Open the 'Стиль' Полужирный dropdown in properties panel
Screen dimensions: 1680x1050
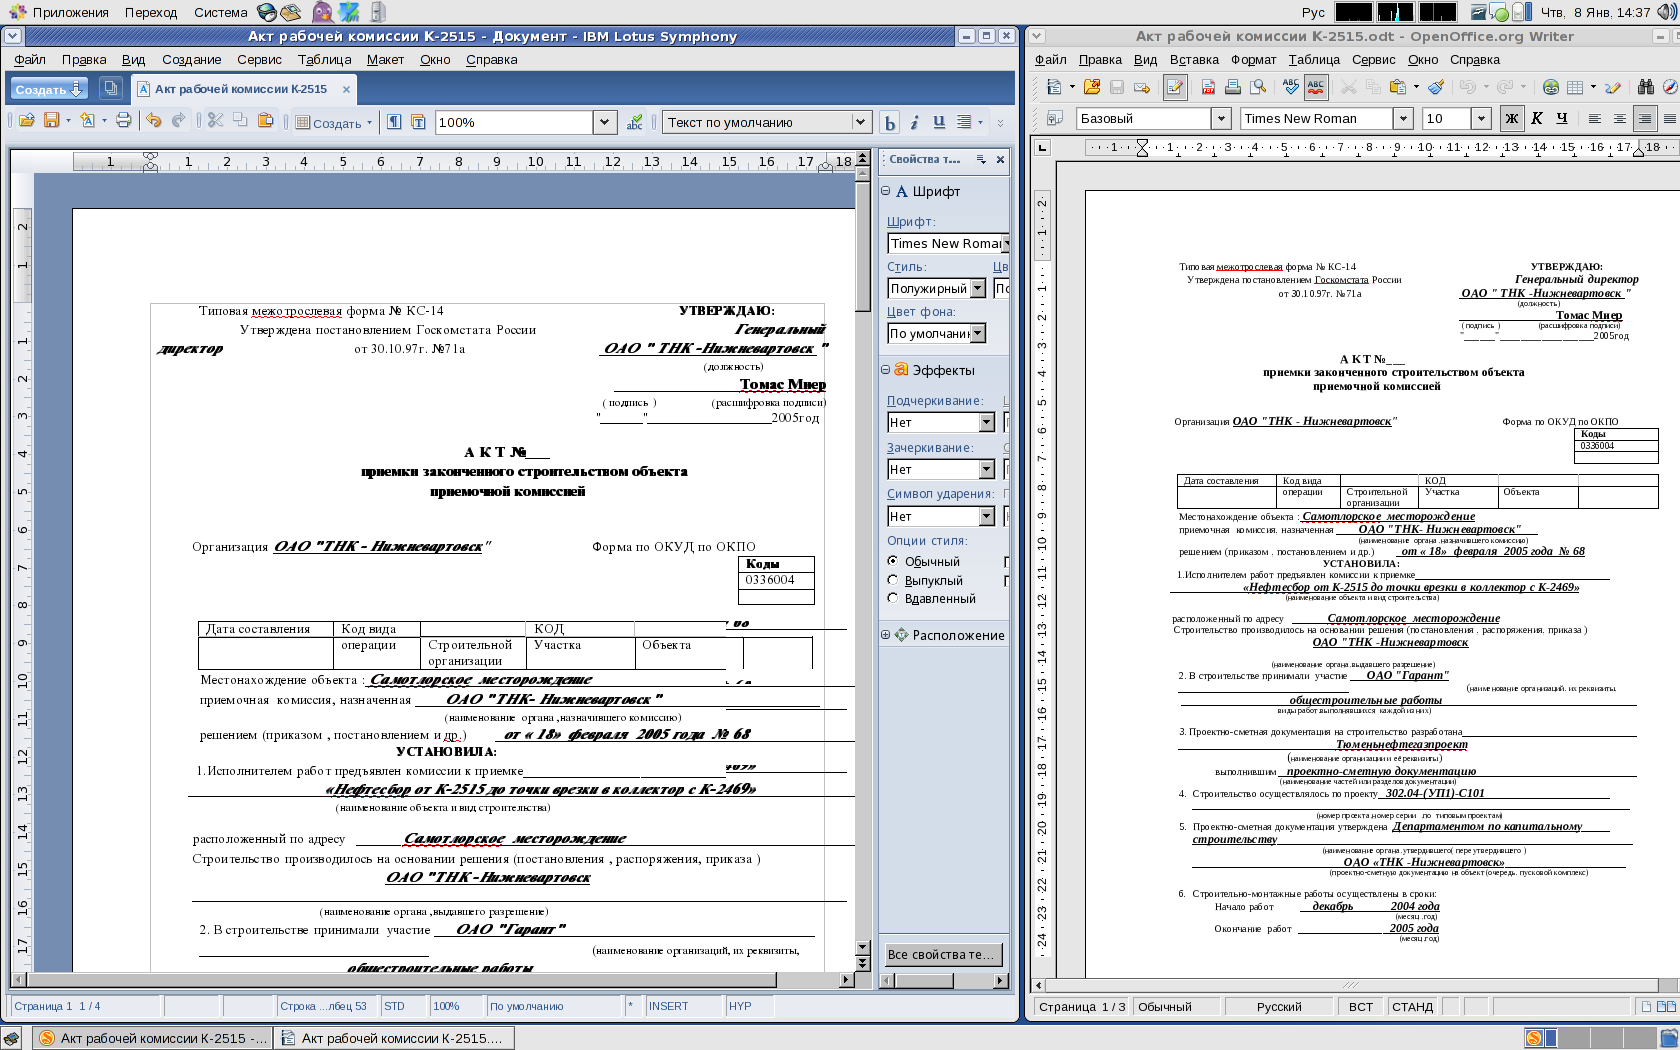977,288
